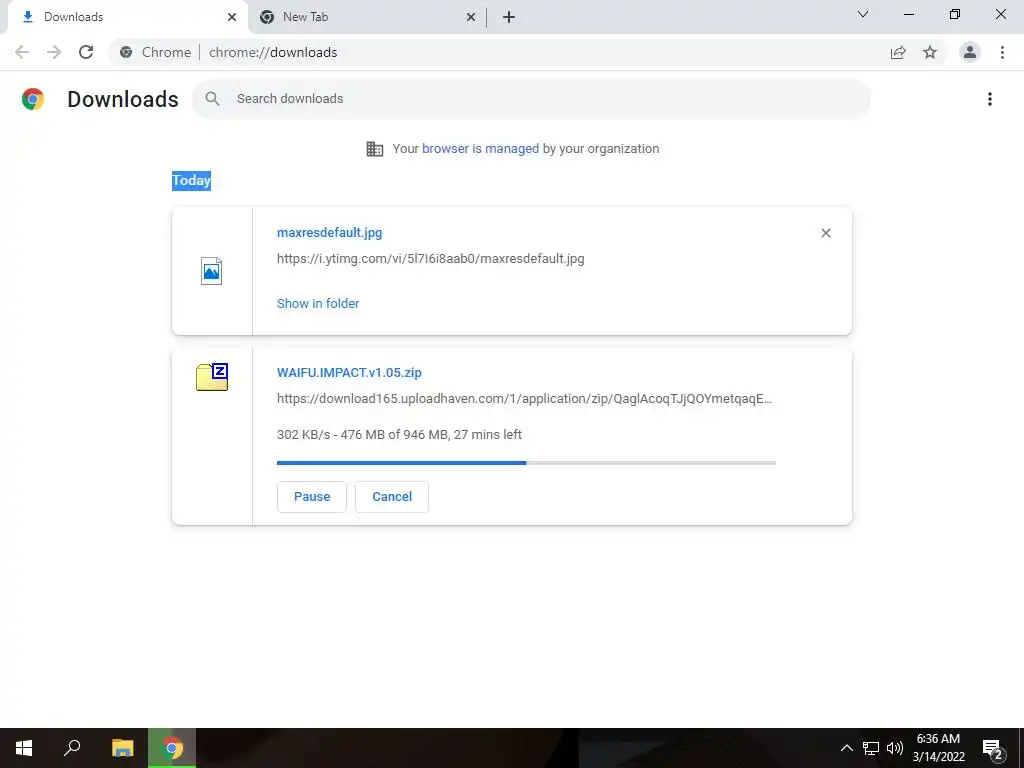Click the browser forward arrow
This screenshot has width=1024, height=768.
point(54,52)
